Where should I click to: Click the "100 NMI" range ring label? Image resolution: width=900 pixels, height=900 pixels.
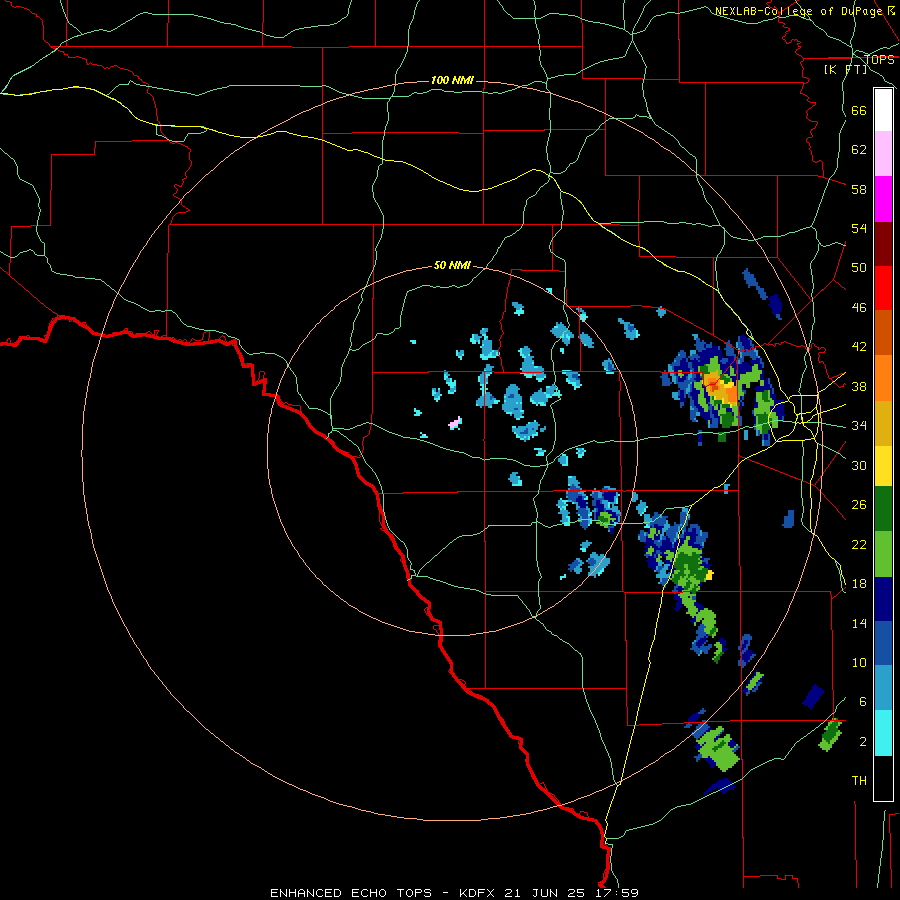click(452, 80)
